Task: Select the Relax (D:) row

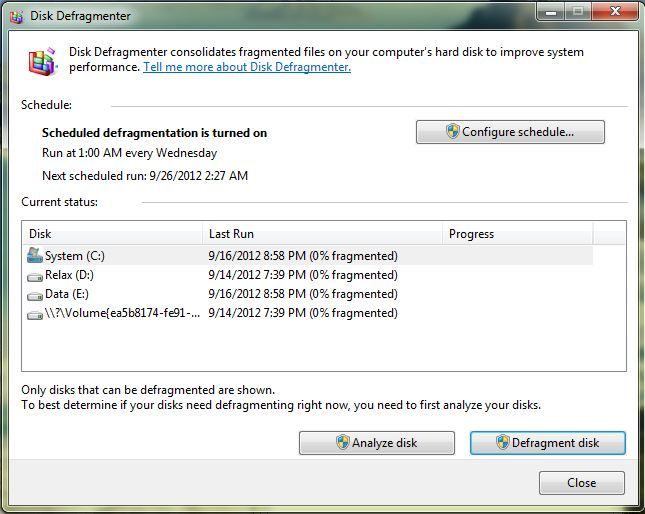Action: point(308,275)
